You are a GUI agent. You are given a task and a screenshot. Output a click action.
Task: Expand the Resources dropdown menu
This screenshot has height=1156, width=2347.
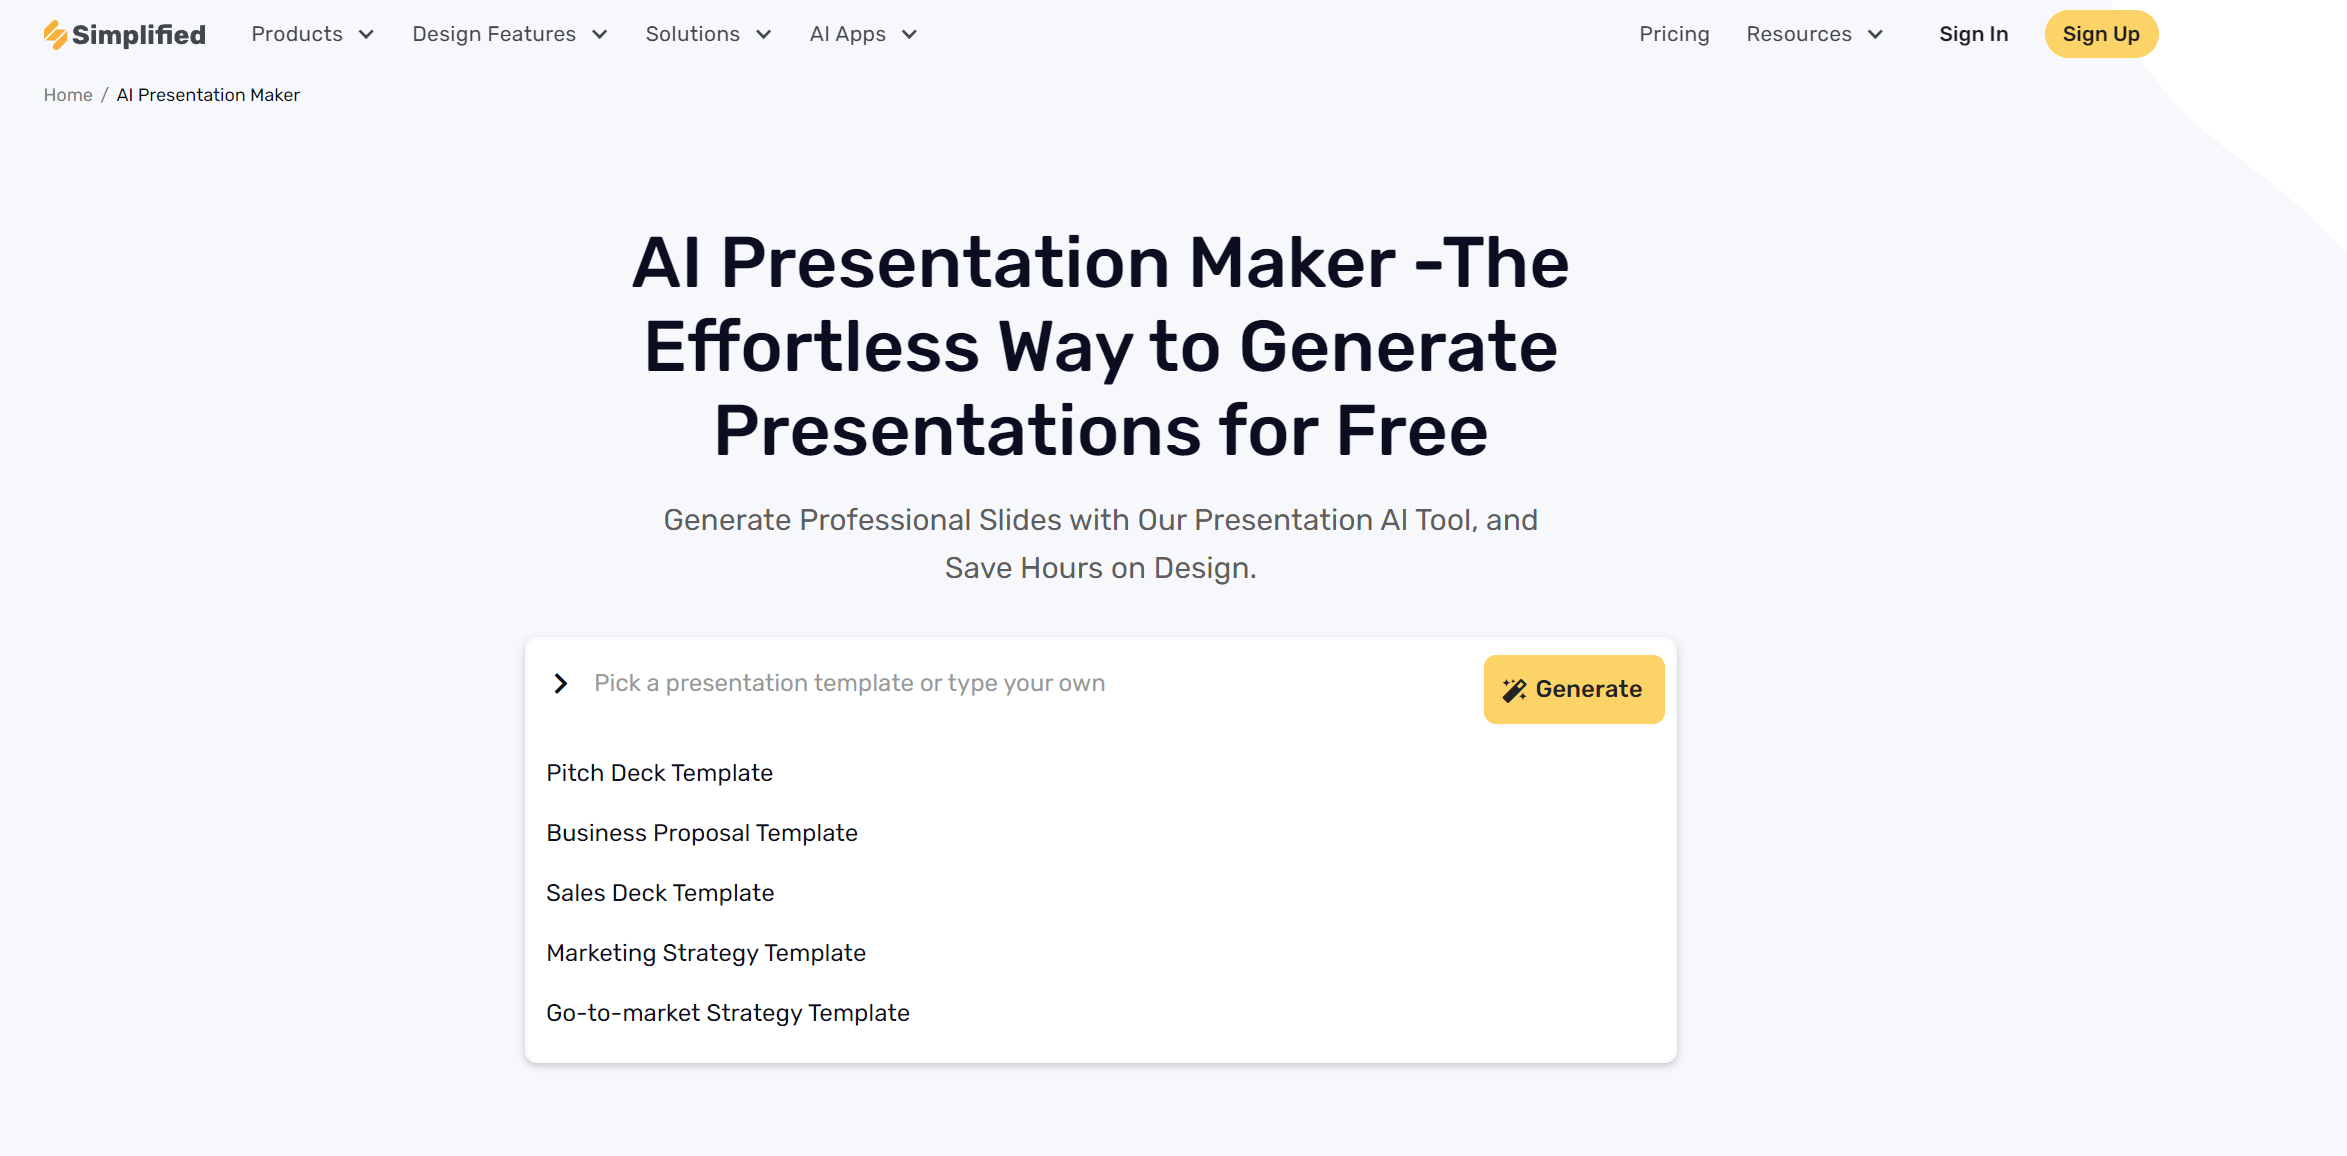pos(1814,33)
